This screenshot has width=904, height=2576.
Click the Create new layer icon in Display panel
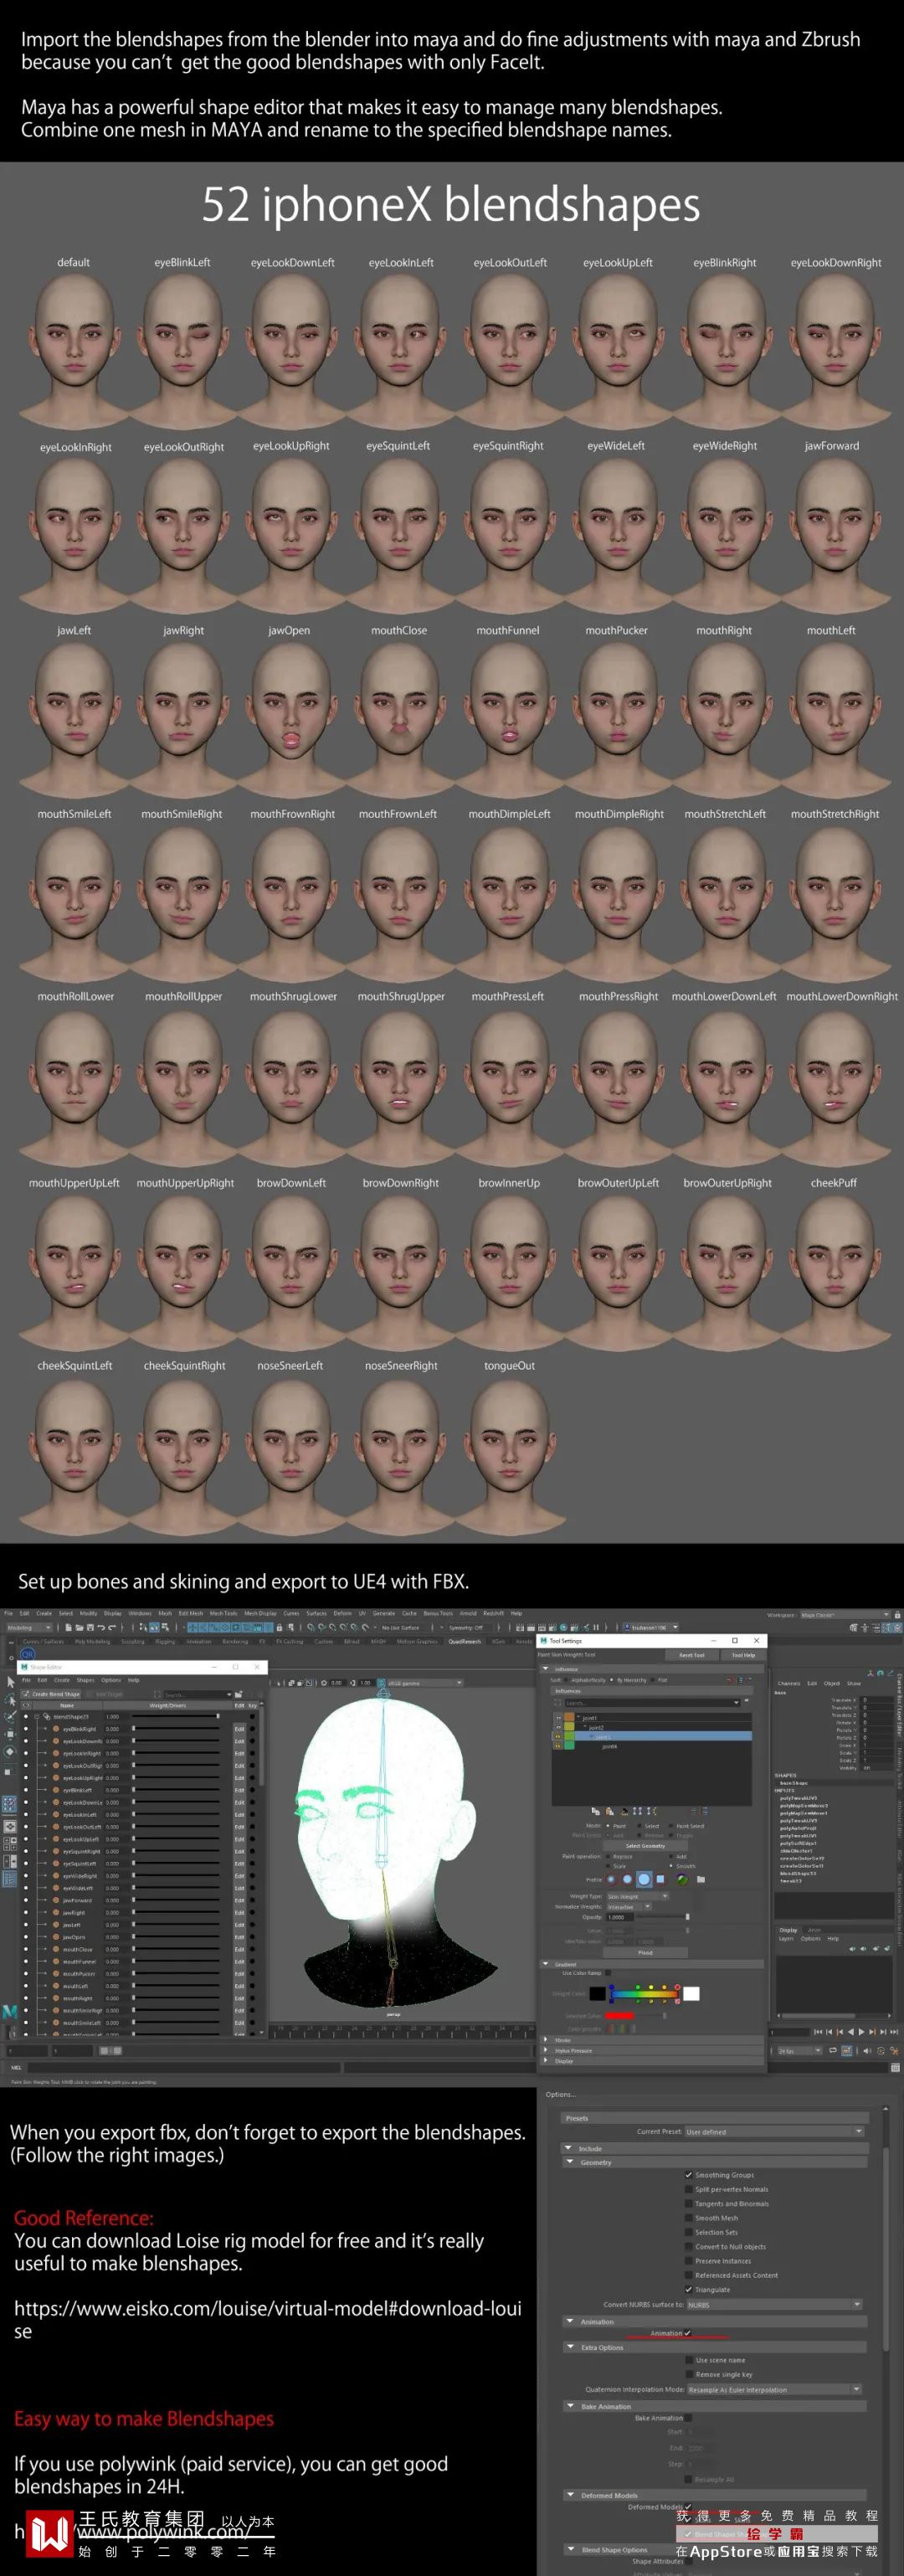tap(875, 1949)
